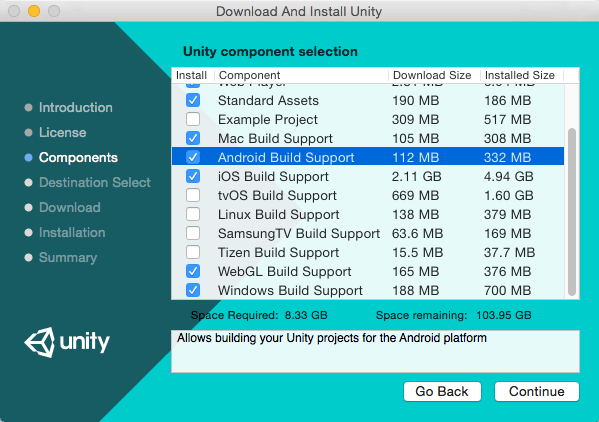Viewport: 599px width, 422px height.
Task: Select the Linux Build Support label
Action: [278, 215]
